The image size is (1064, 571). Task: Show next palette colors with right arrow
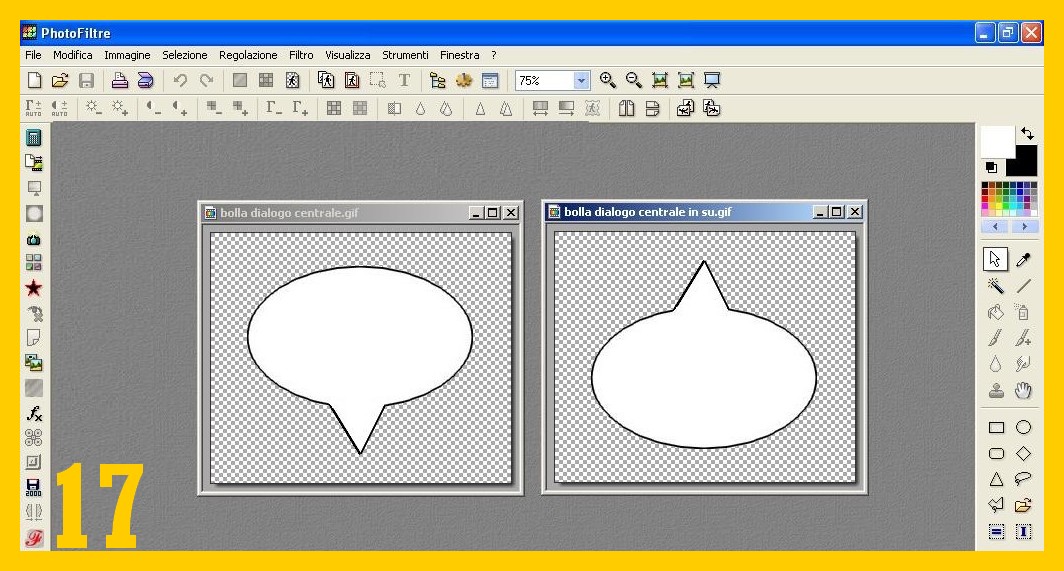1024,227
